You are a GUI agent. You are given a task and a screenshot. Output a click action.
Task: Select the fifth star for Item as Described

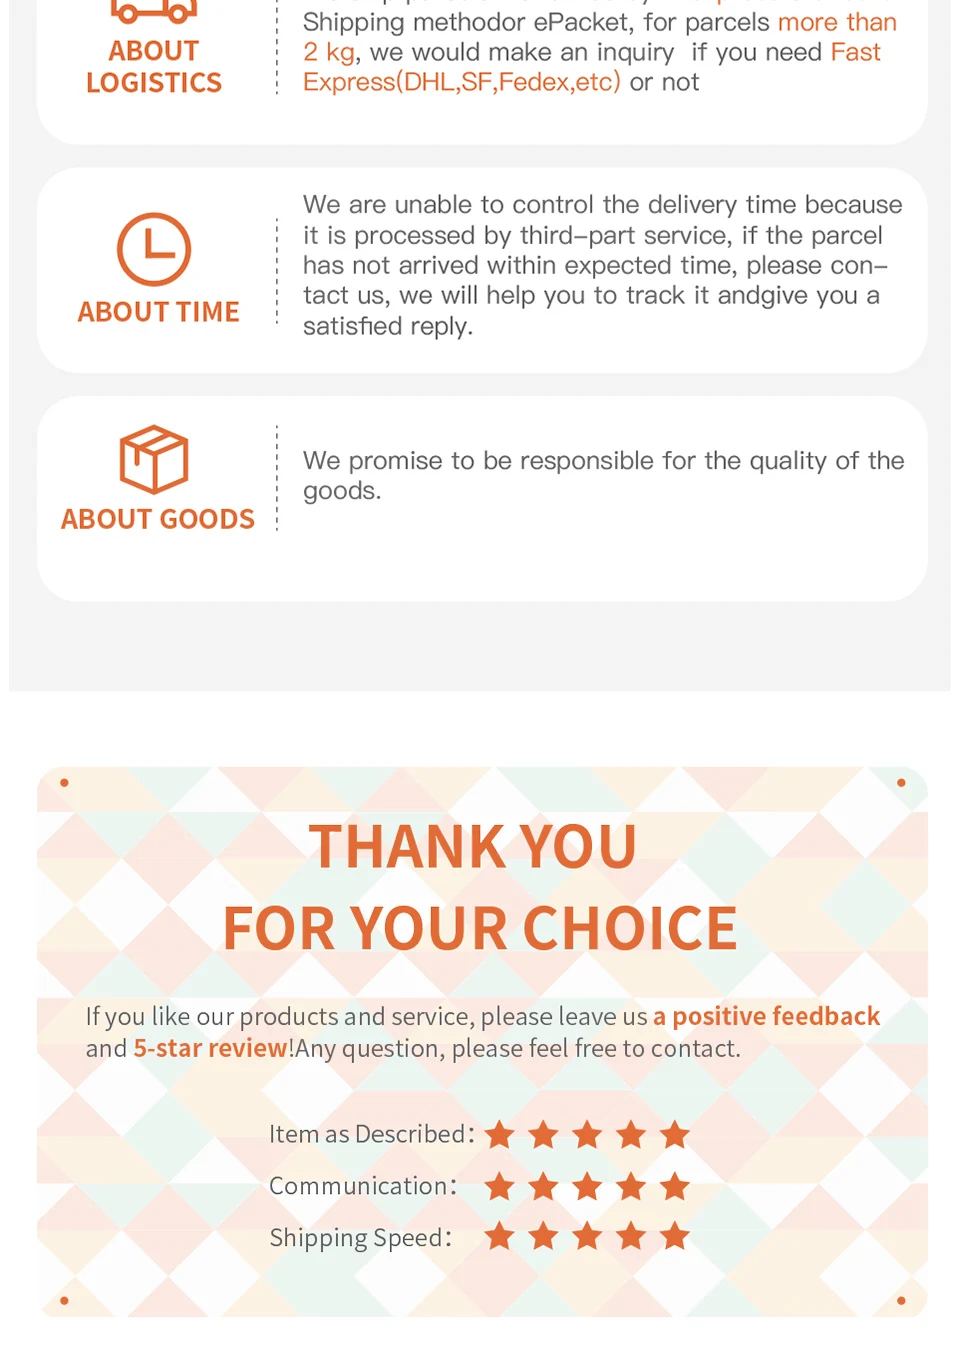click(x=675, y=1135)
